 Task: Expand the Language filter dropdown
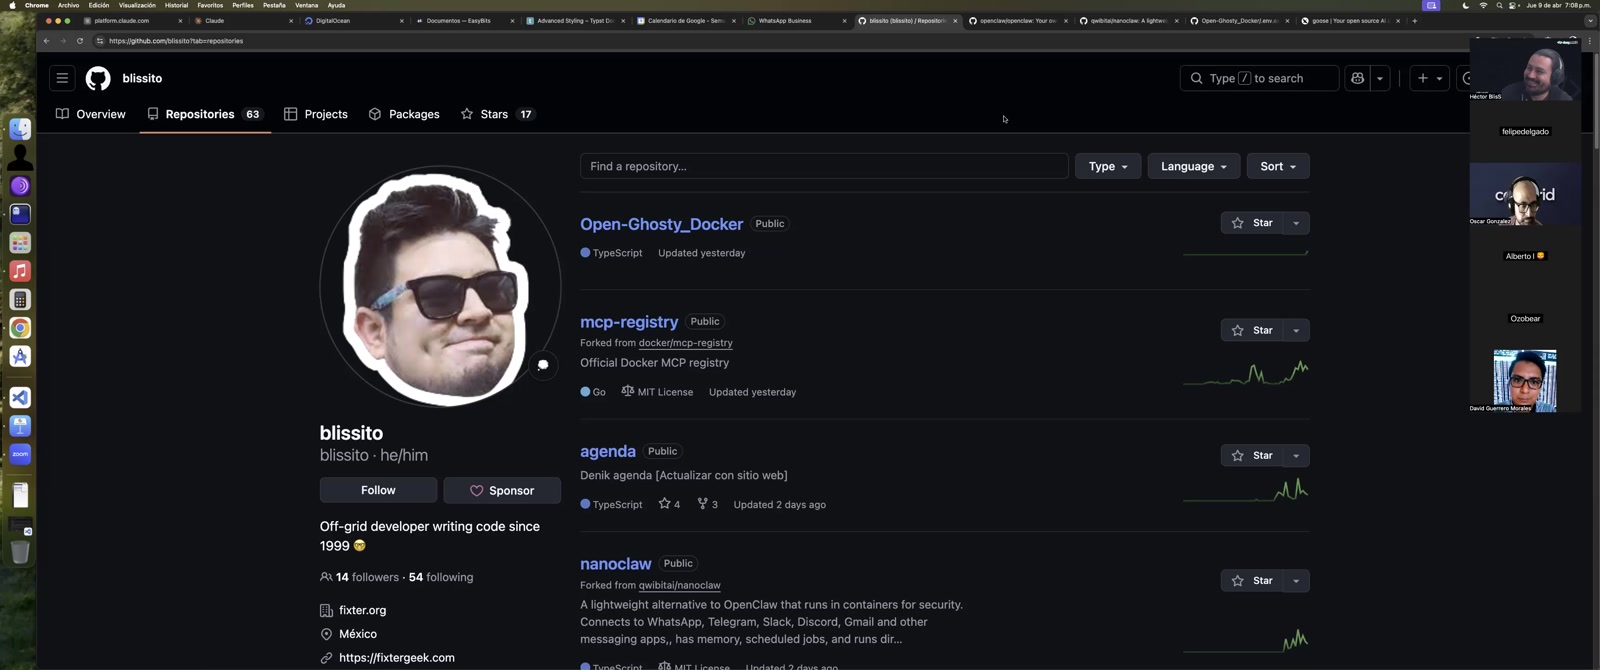pyautogui.click(x=1193, y=166)
